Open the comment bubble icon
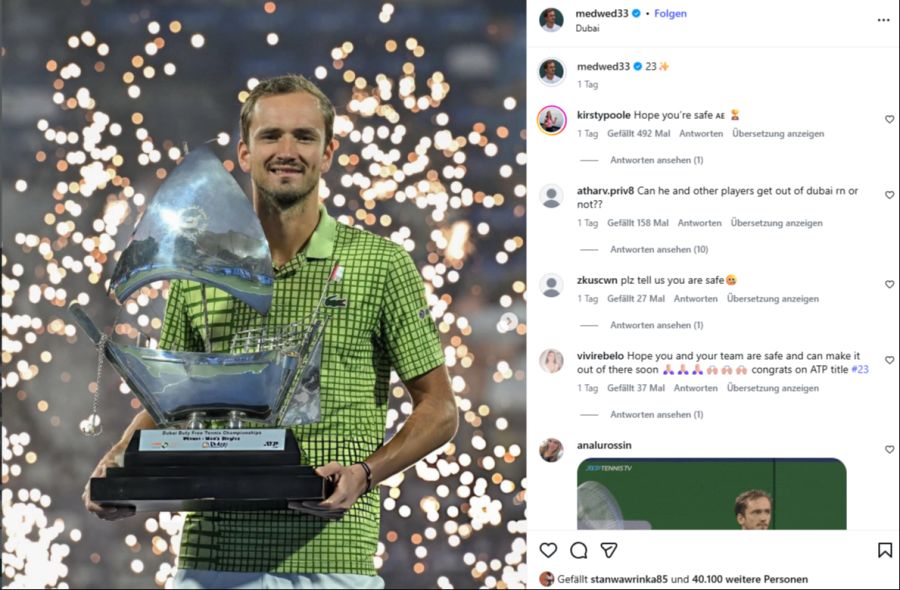900x590 pixels. click(579, 550)
